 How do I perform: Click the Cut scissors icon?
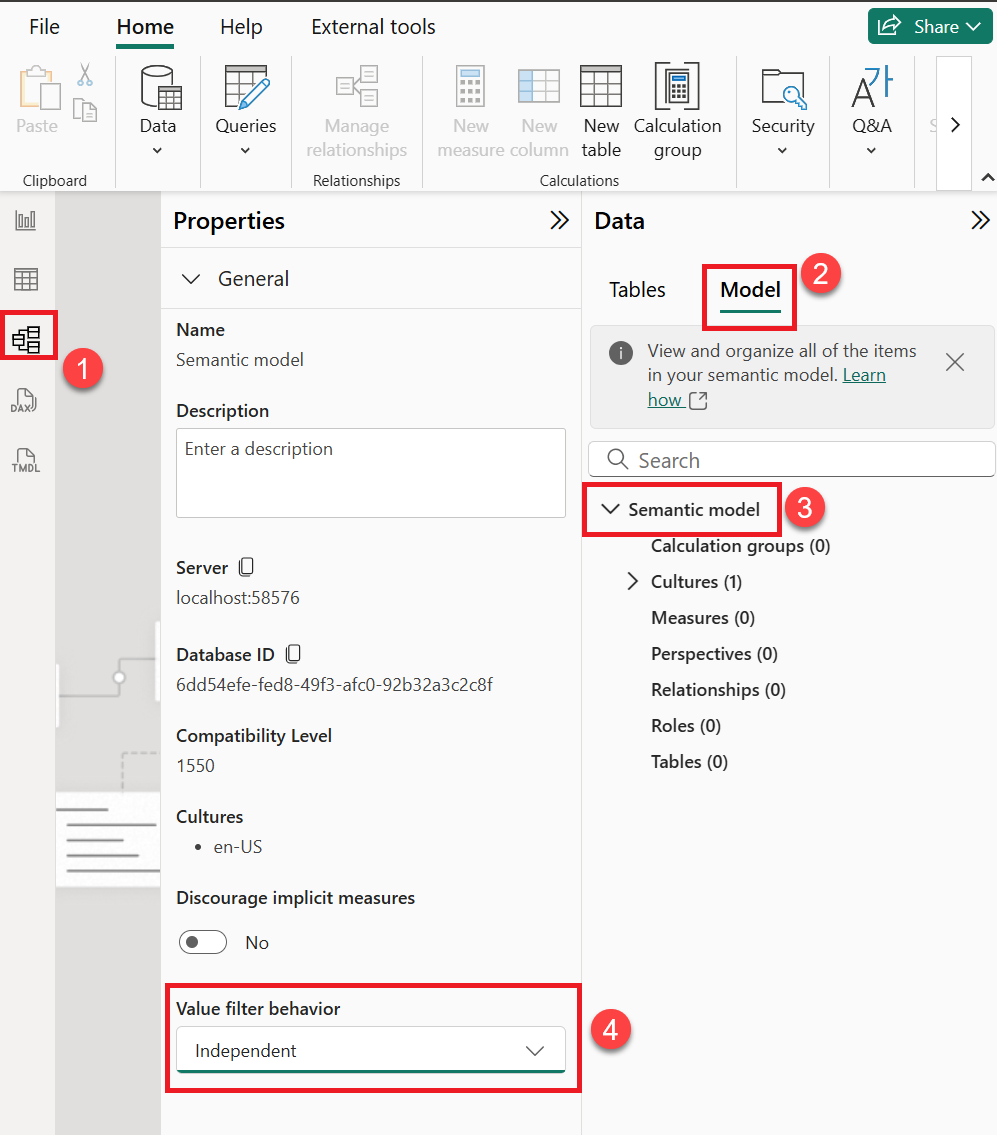tap(85, 74)
